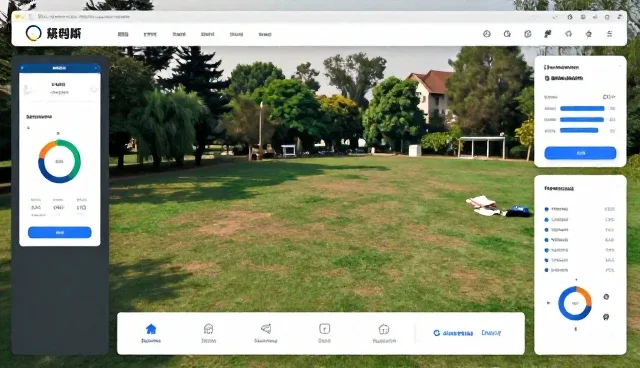Viewport: 640px width, 368px height.
Task: Expand the chevron value above the progress bars
Action: (609, 97)
